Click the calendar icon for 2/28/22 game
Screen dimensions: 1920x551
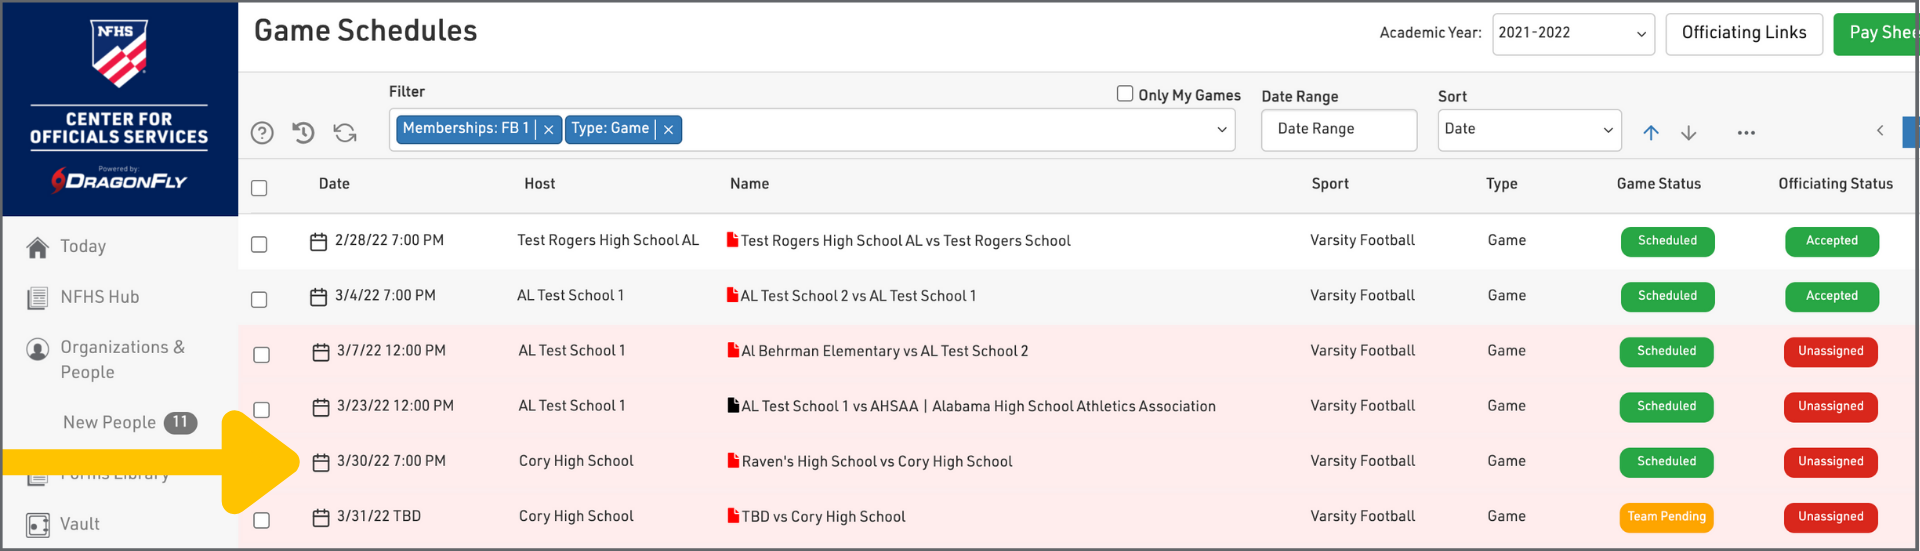318,242
